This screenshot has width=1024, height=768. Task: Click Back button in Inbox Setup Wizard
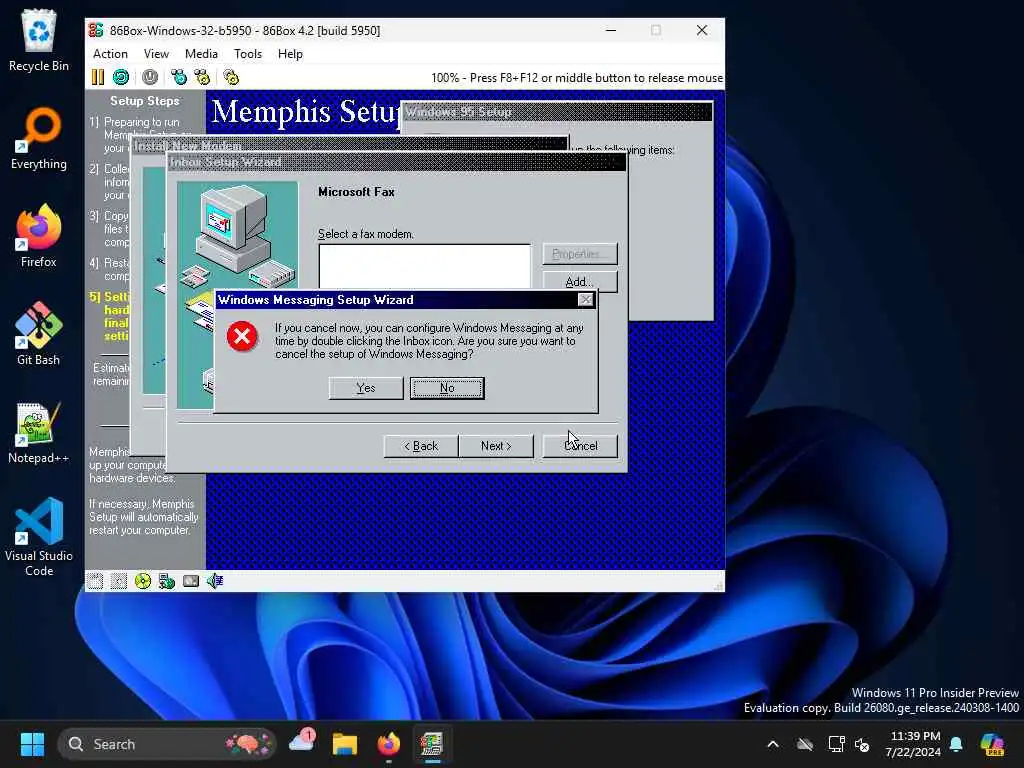coord(421,446)
